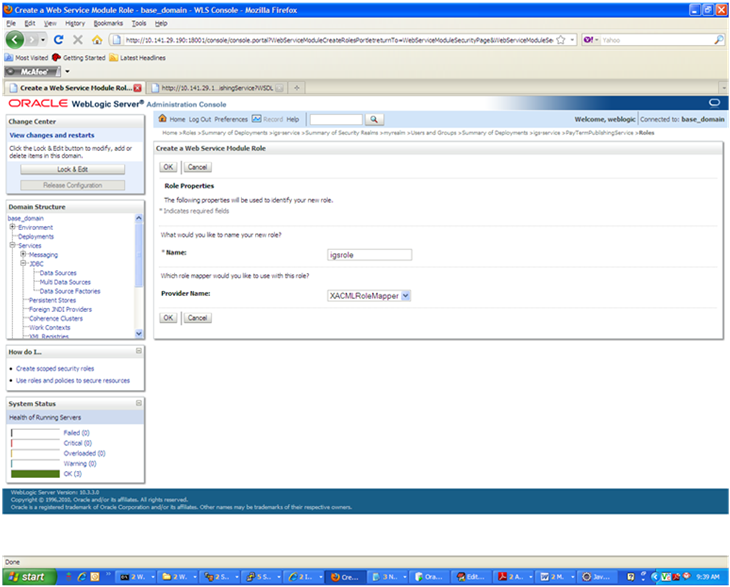Expand the Messaging tree node

tap(23, 254)
